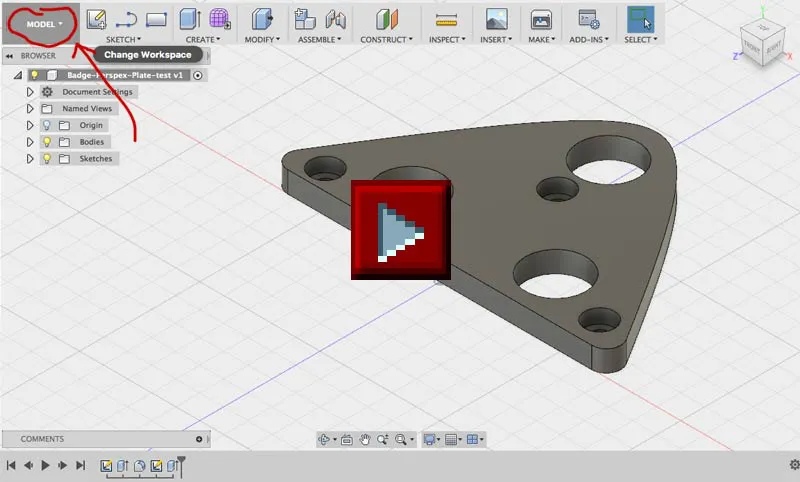Open the SKETCH menu
The height and width of the screenshot is (482, 800).
(123, 39)
